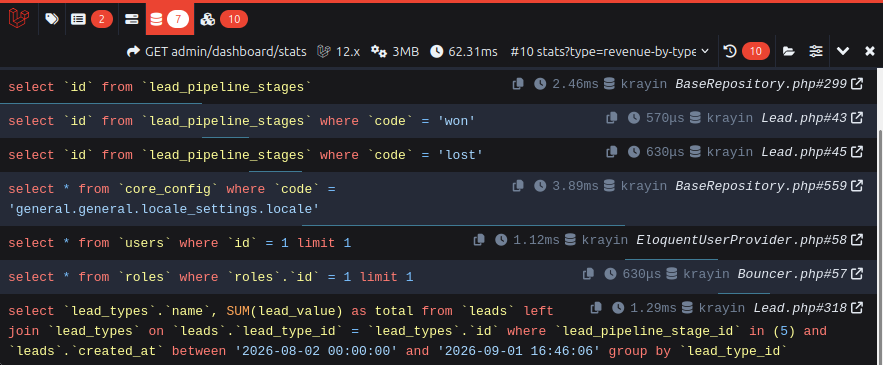Open EloquentUserProvider.php#58 in editor via arrow icon
Screen dimensions: 883x365
857,240
